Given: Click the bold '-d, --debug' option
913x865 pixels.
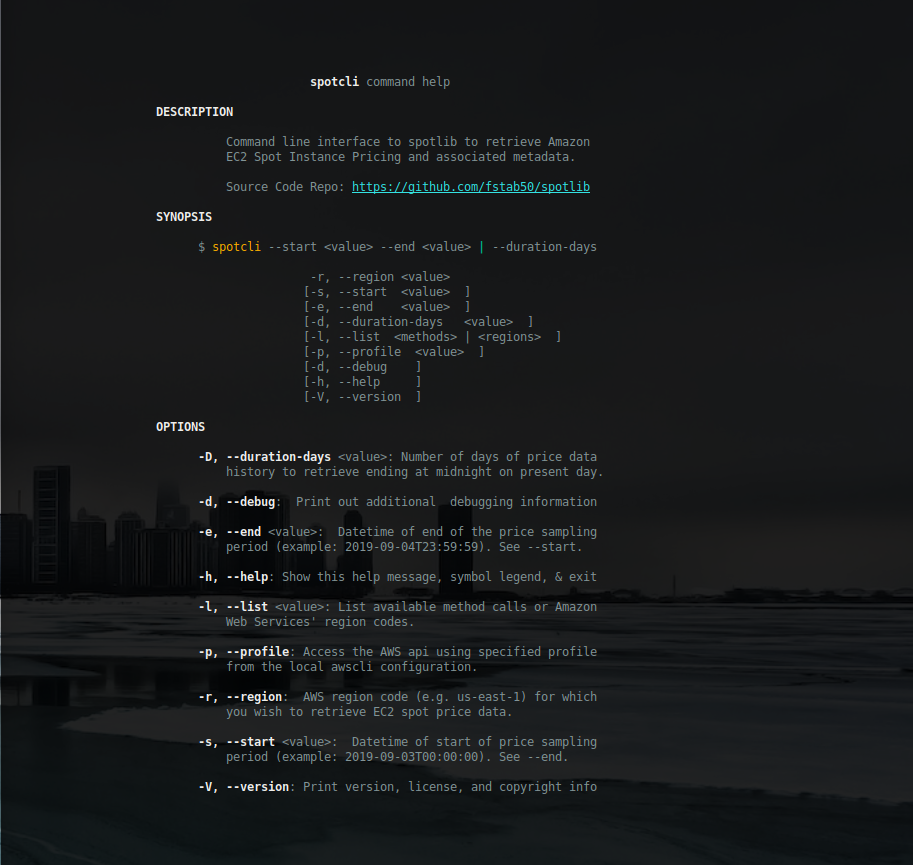Looking at the screenshot, I should (x=236, y=502).
